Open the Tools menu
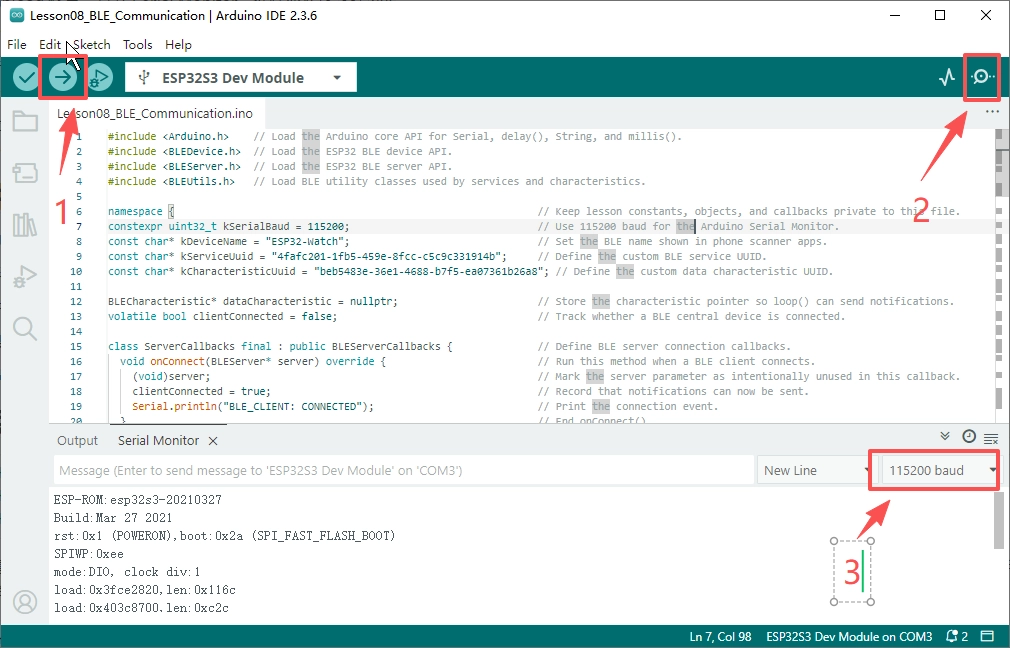The image size is (1010, 648). tap(137, 44)
